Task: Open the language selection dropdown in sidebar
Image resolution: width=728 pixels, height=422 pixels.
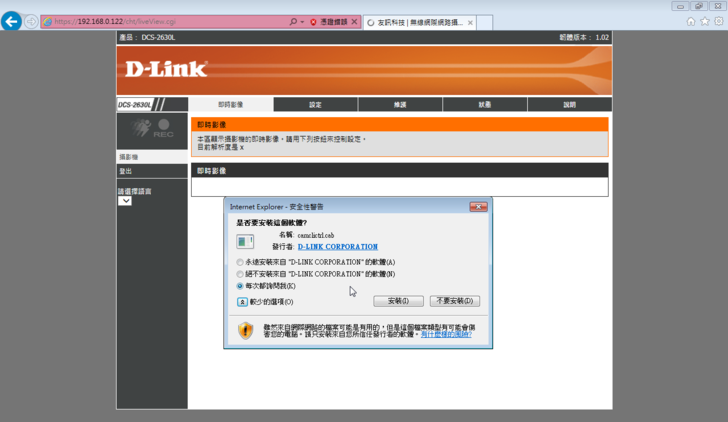Action: (124, 201)
